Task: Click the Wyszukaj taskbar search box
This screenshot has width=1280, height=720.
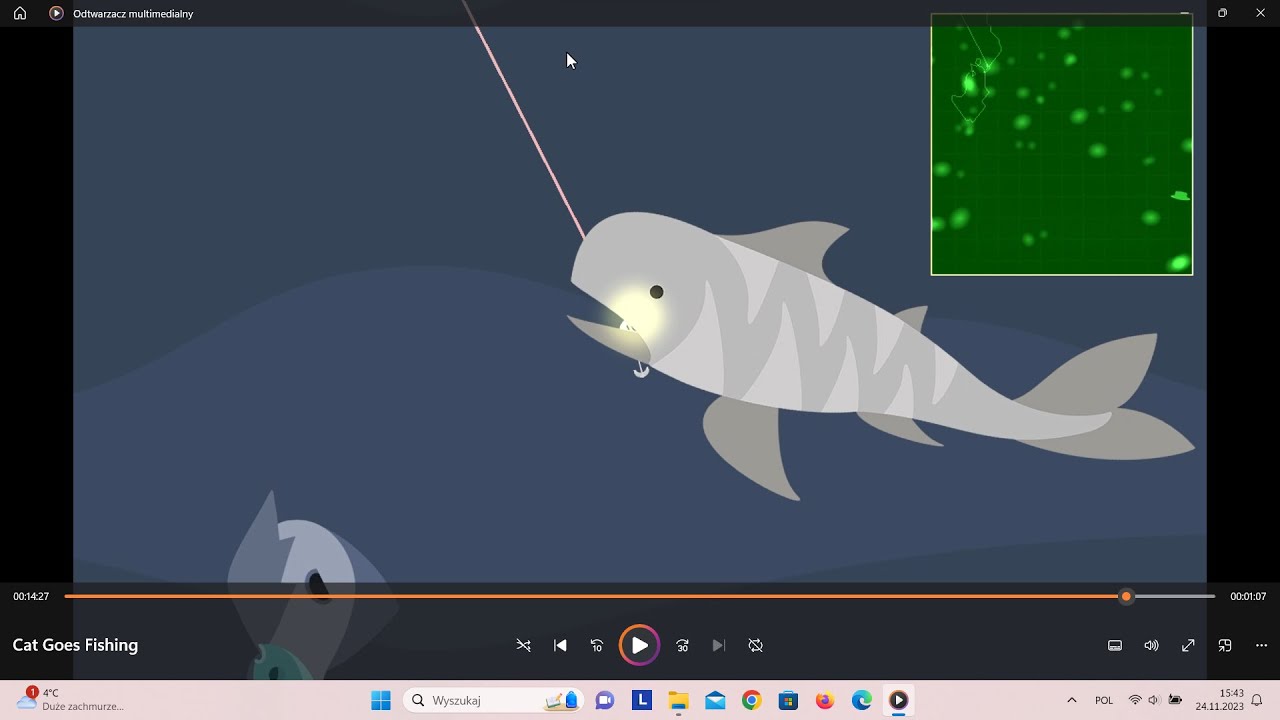Action: [x=495, y=700]
